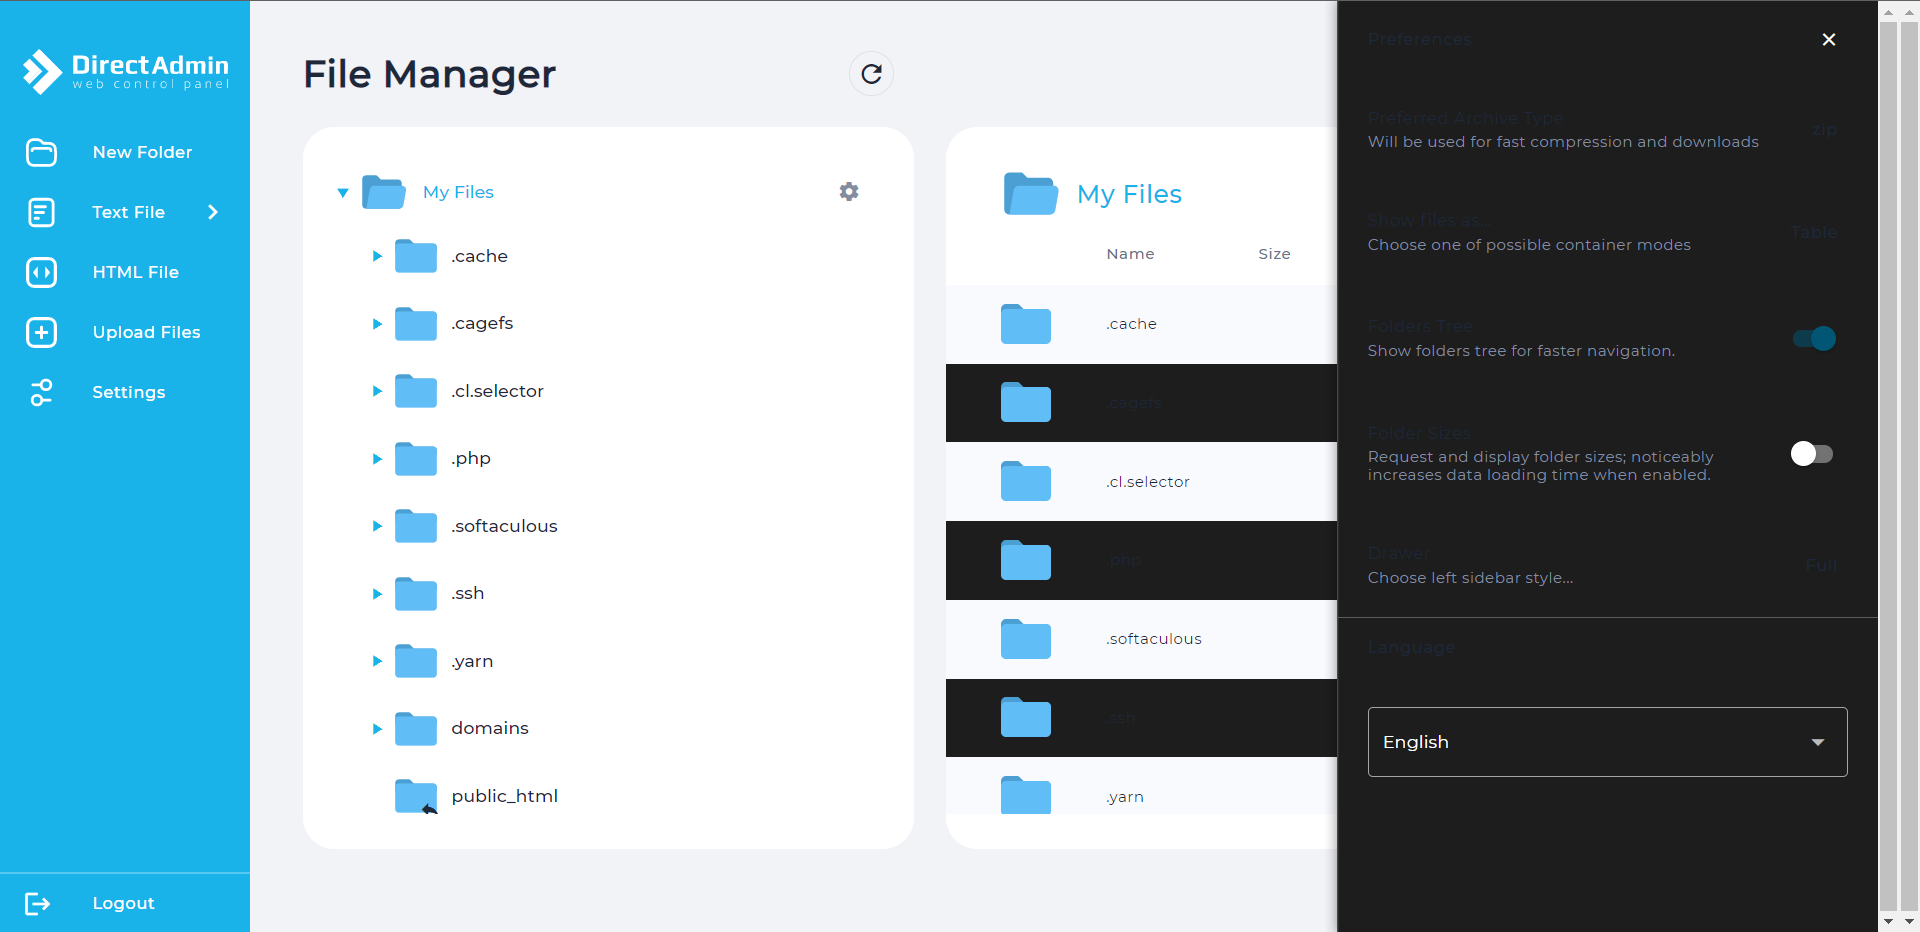Select public_html in the folder tree
Image resolution: width=1920 pixels, height=932 pixels.
[504, 796]
